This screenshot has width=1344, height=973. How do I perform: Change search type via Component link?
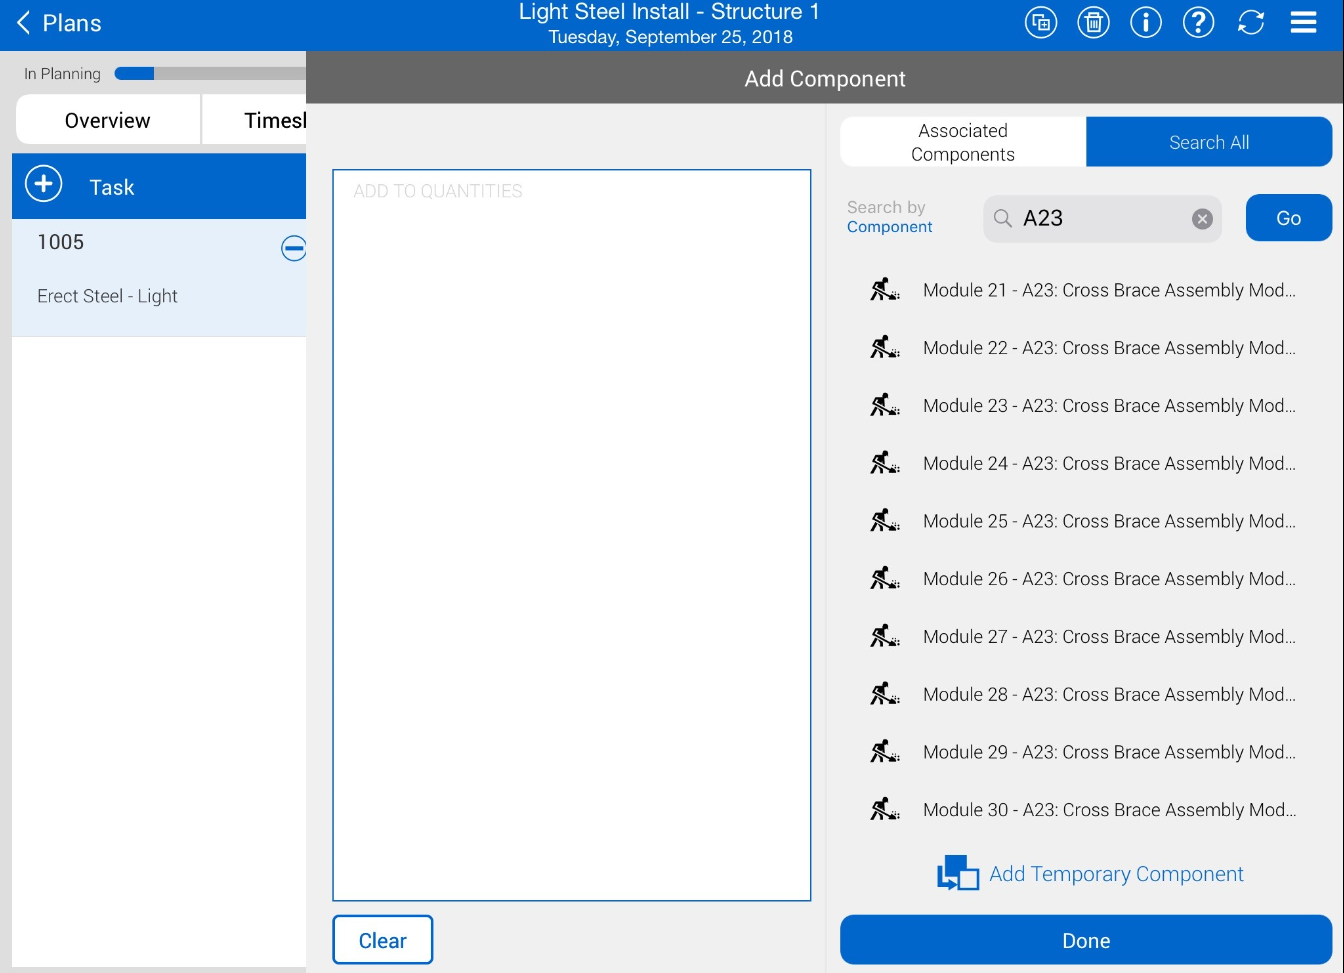(x=889, y=227)
